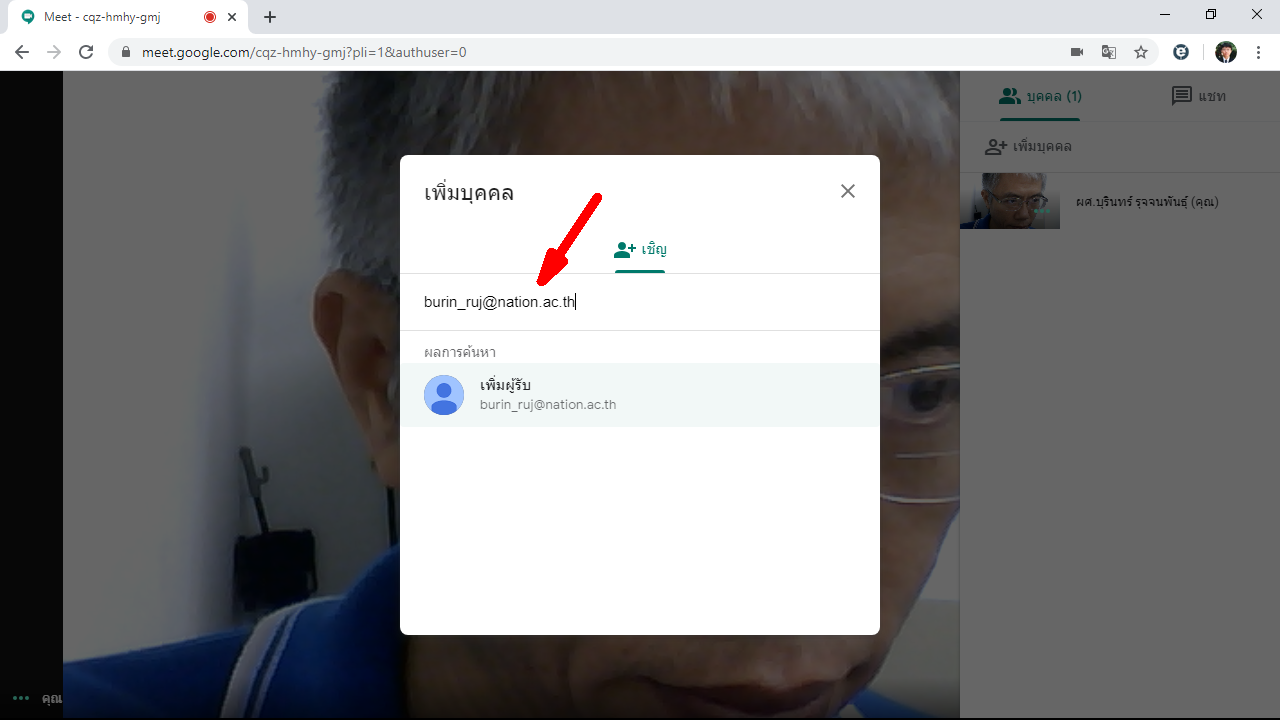Click the email address input field

(x=640, y=302)
